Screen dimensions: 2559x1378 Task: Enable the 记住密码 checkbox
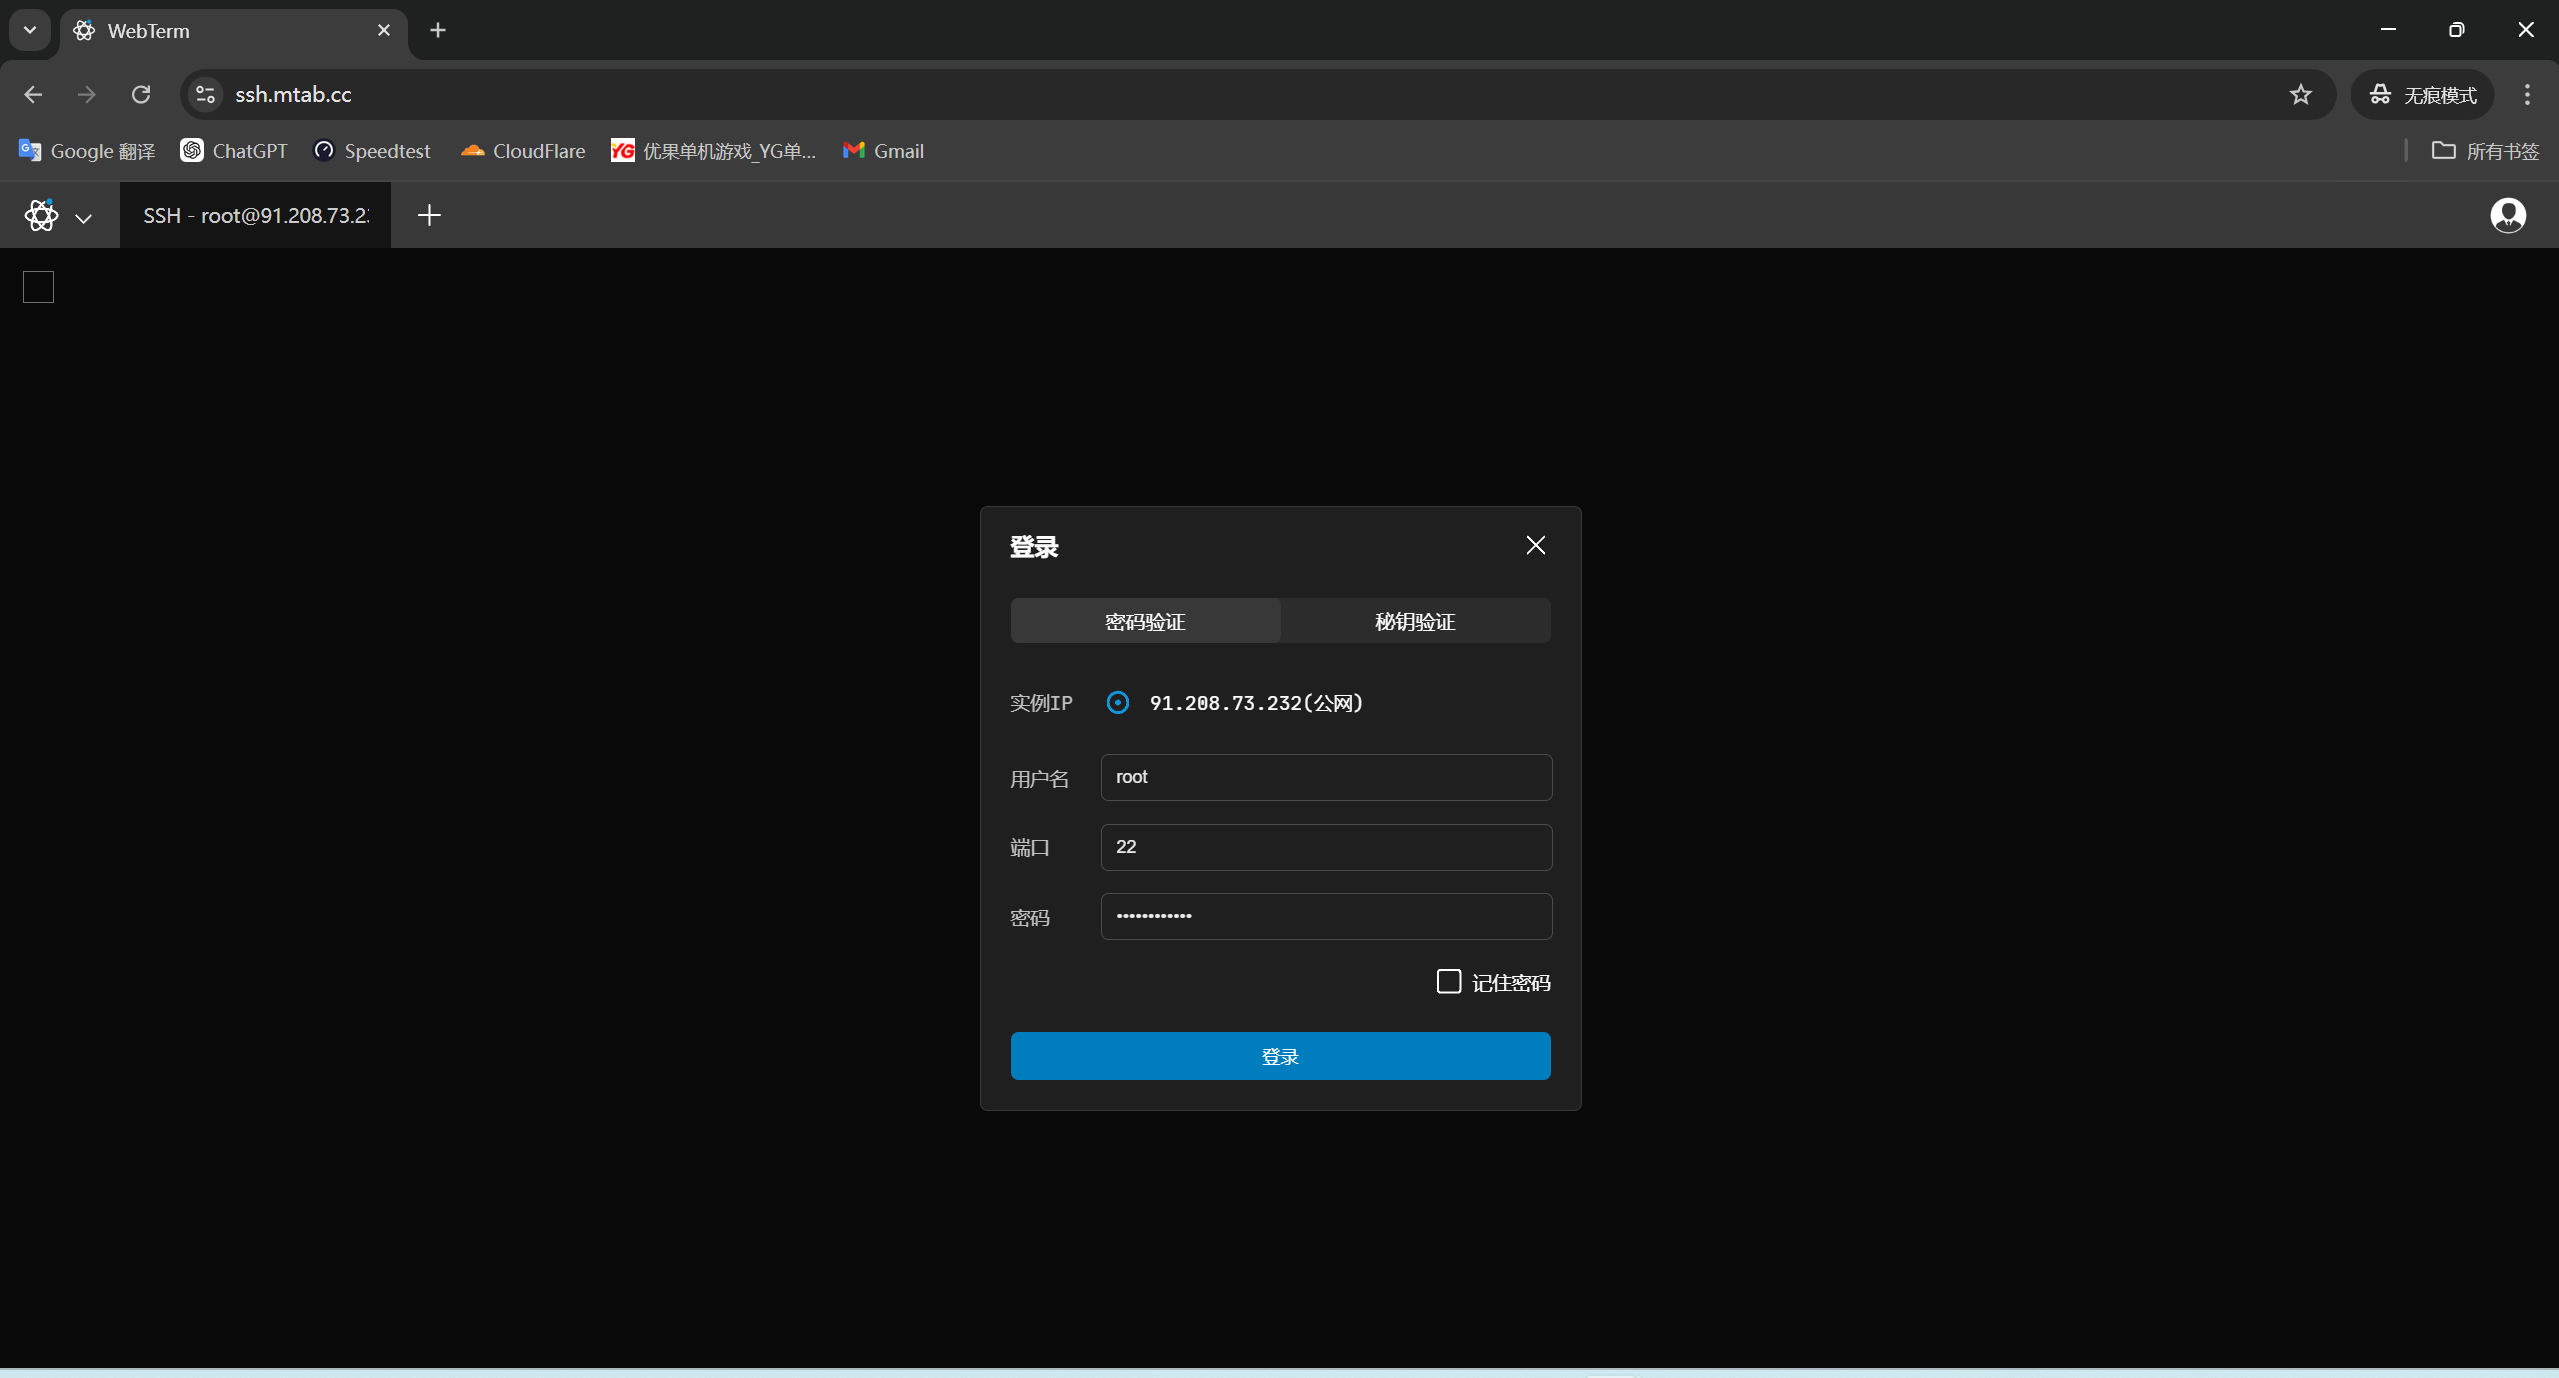point(1448,982)
